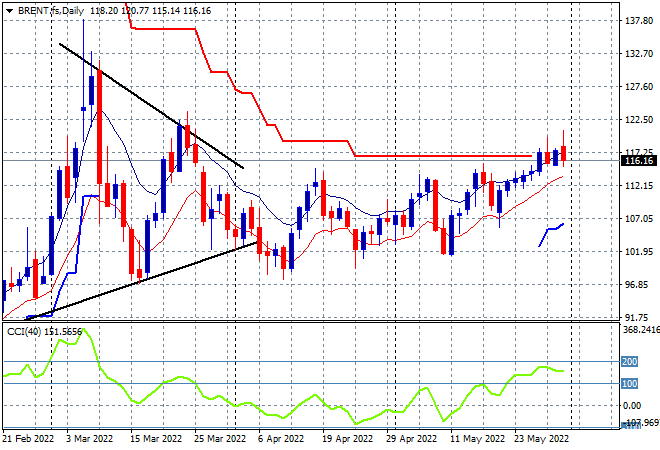Click the 15 Mar 2022 date label
This screenshot has height=450, width=660.
point(156,439)
